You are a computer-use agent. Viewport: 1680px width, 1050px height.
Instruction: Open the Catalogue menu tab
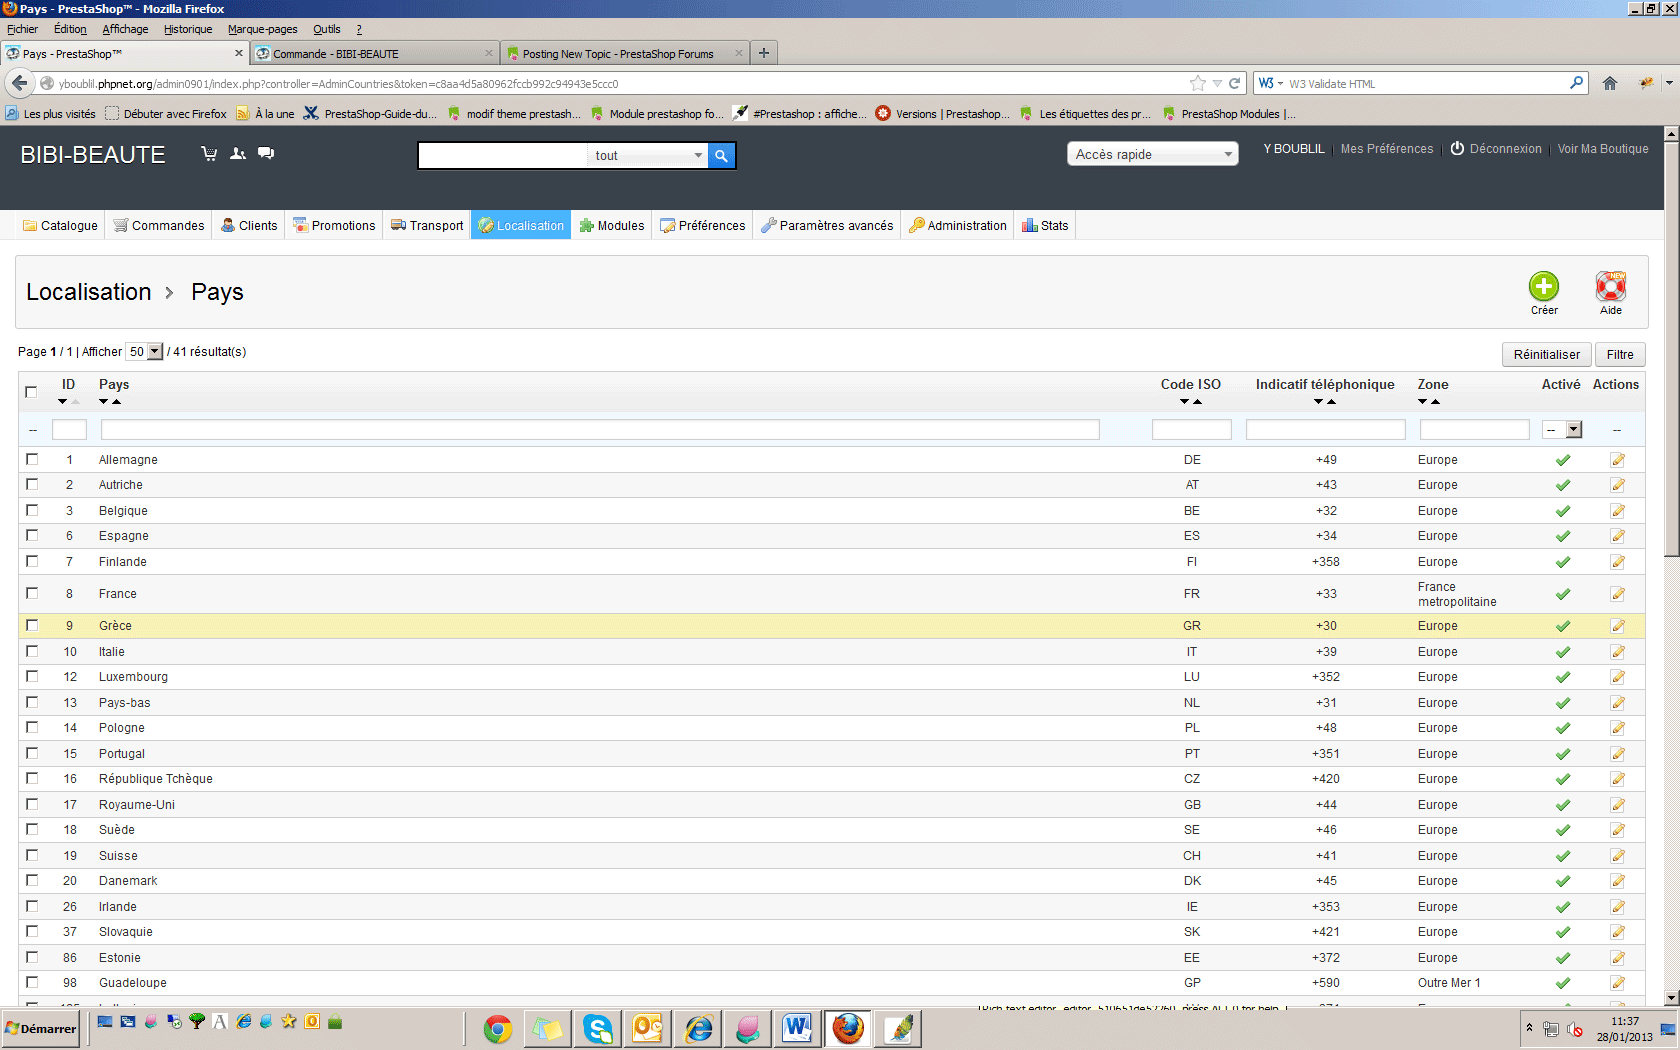[60, 225]
